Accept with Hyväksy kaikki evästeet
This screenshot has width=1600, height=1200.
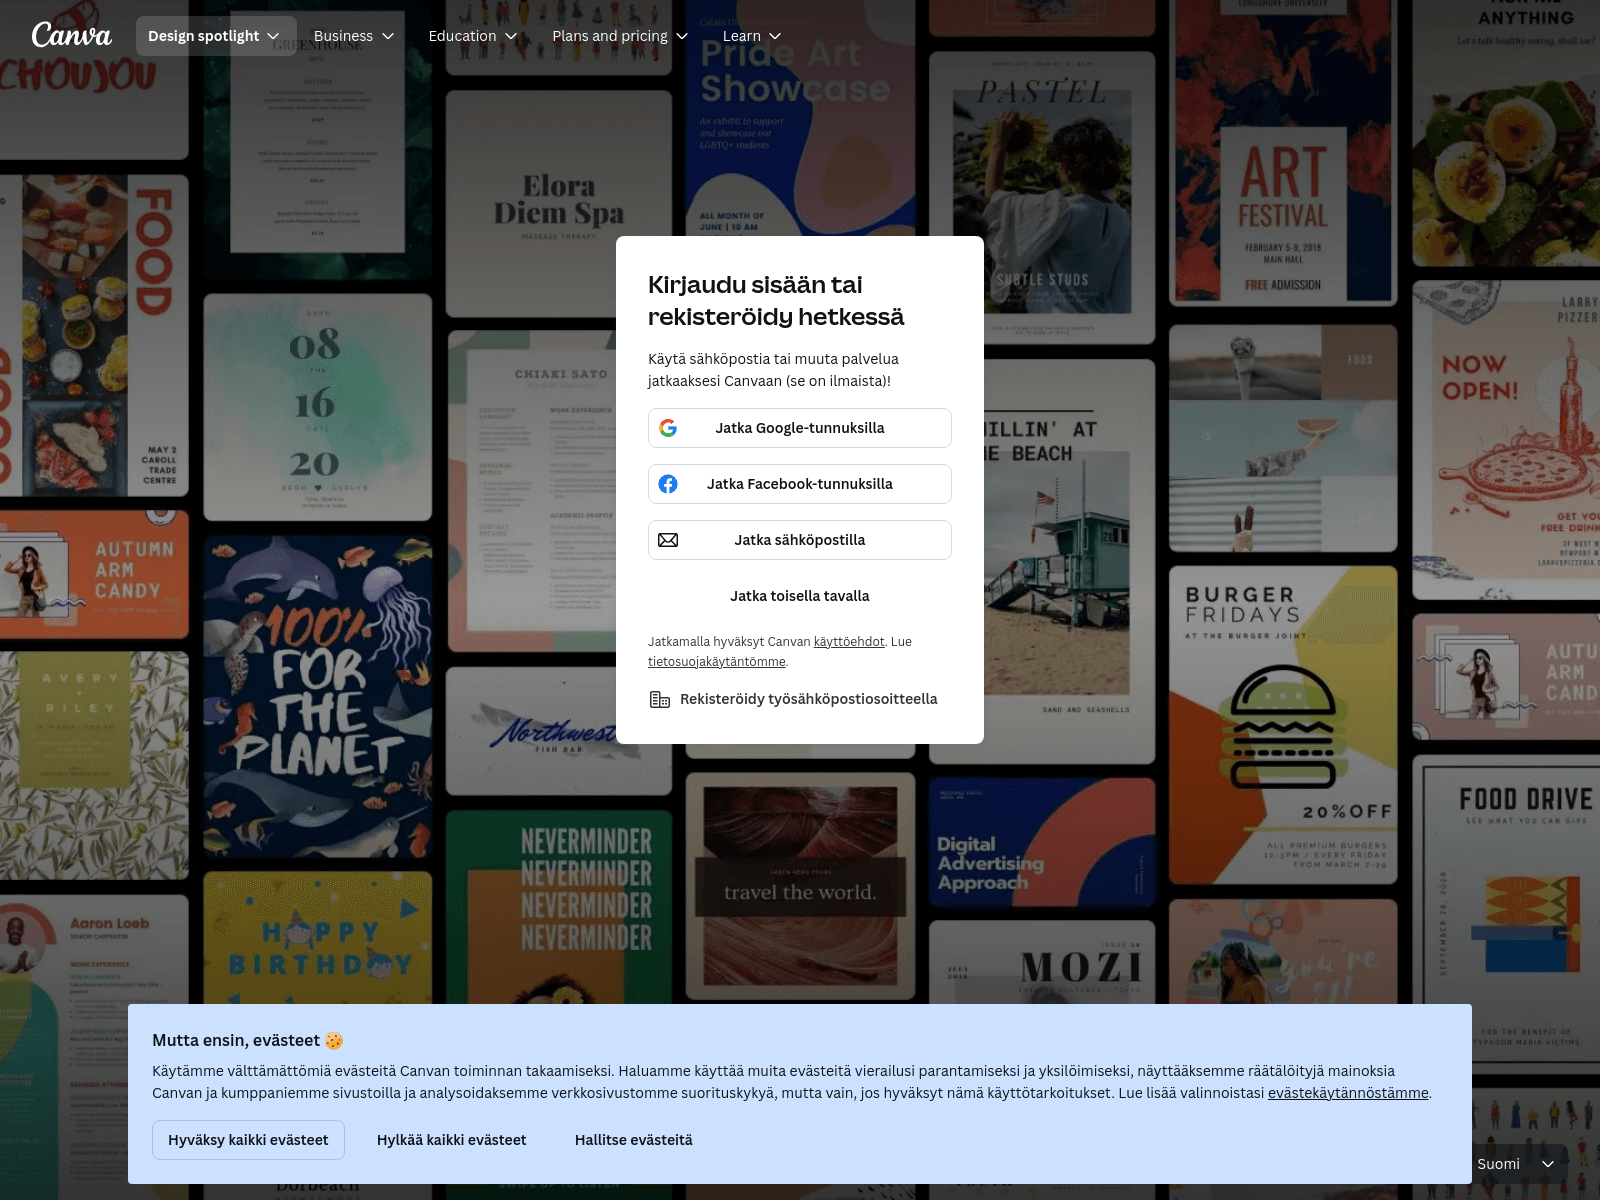pyautogui.click(x=248, y=1140)
